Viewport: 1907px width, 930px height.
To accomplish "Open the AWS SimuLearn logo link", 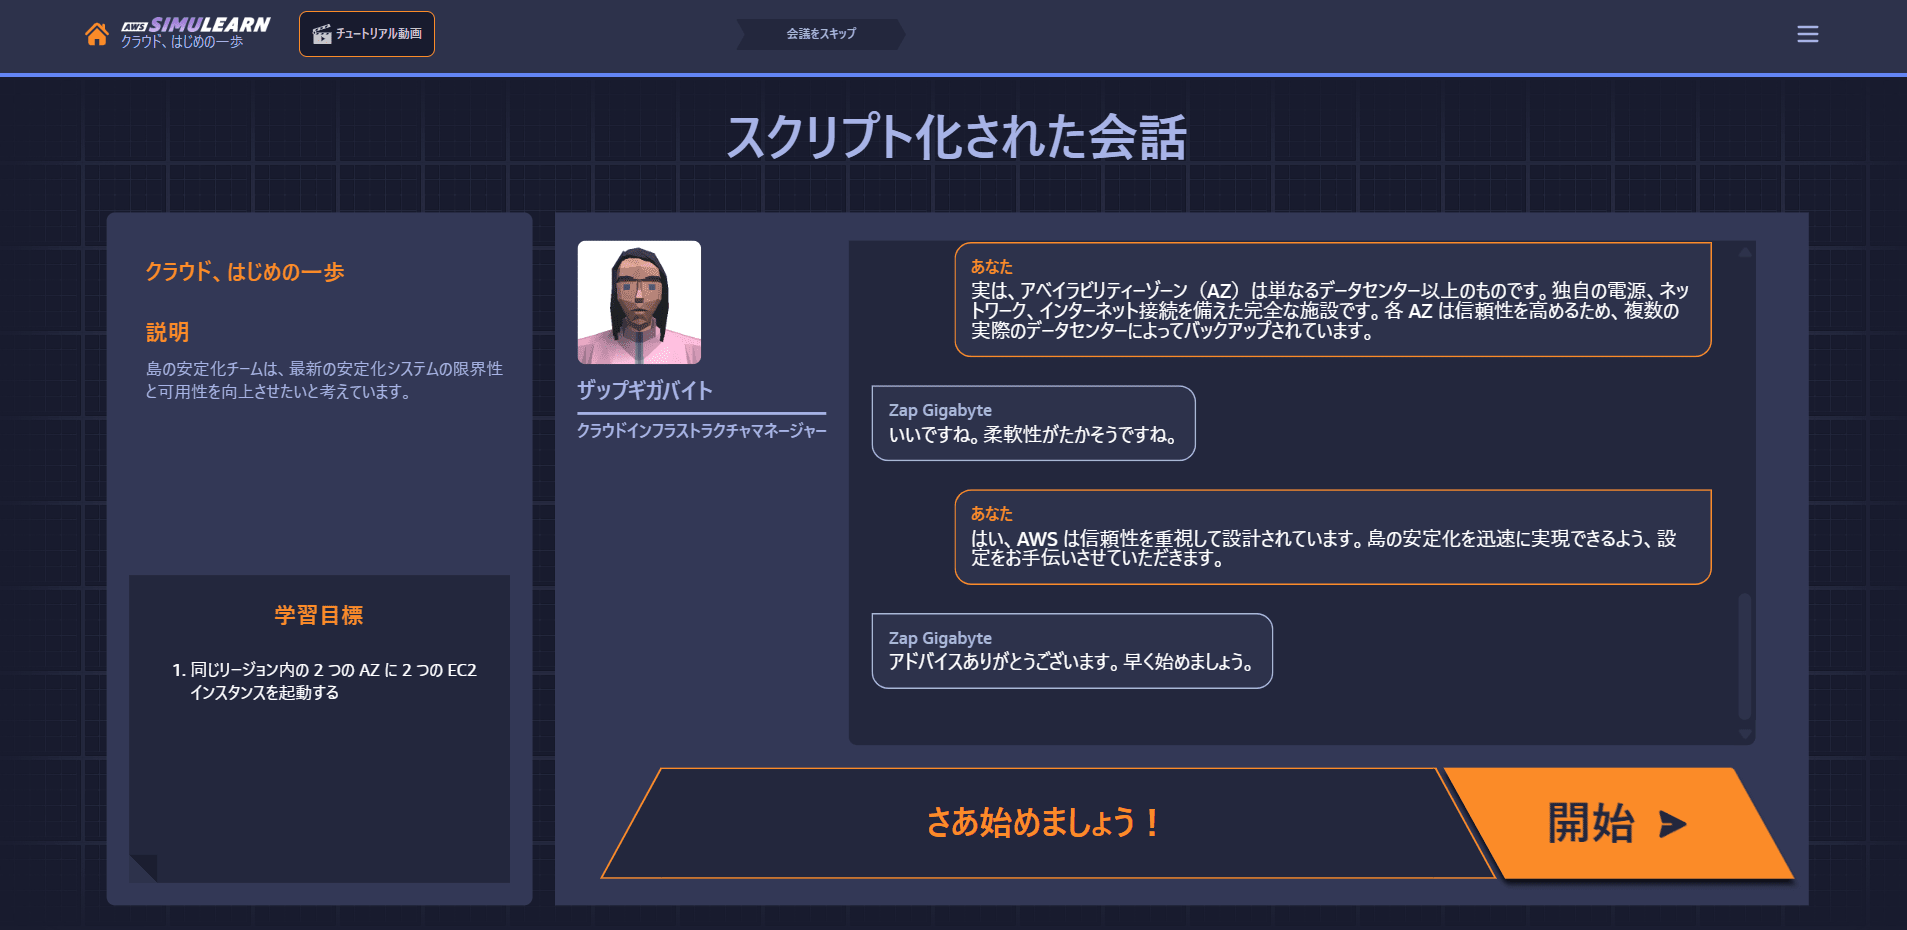I will click(x=195, y=33).
